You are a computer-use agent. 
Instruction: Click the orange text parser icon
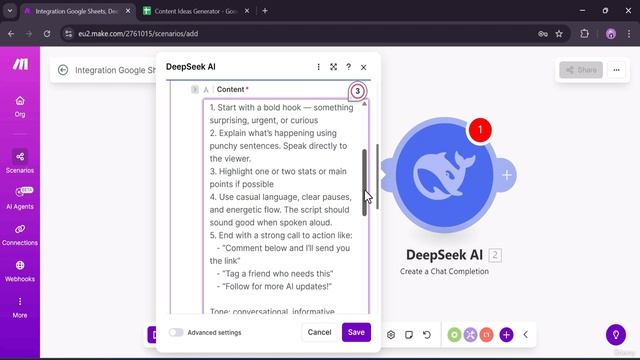[487, 335]
